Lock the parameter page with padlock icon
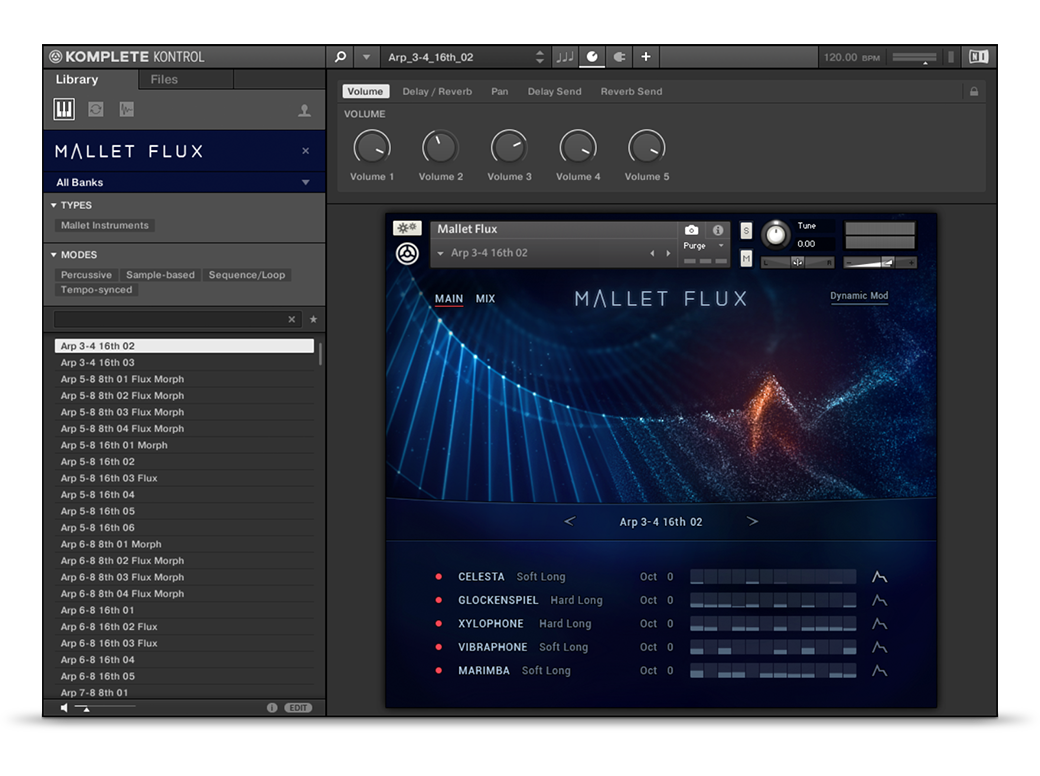This screenshot has height=776, width=1040. (x=974, y=92)
